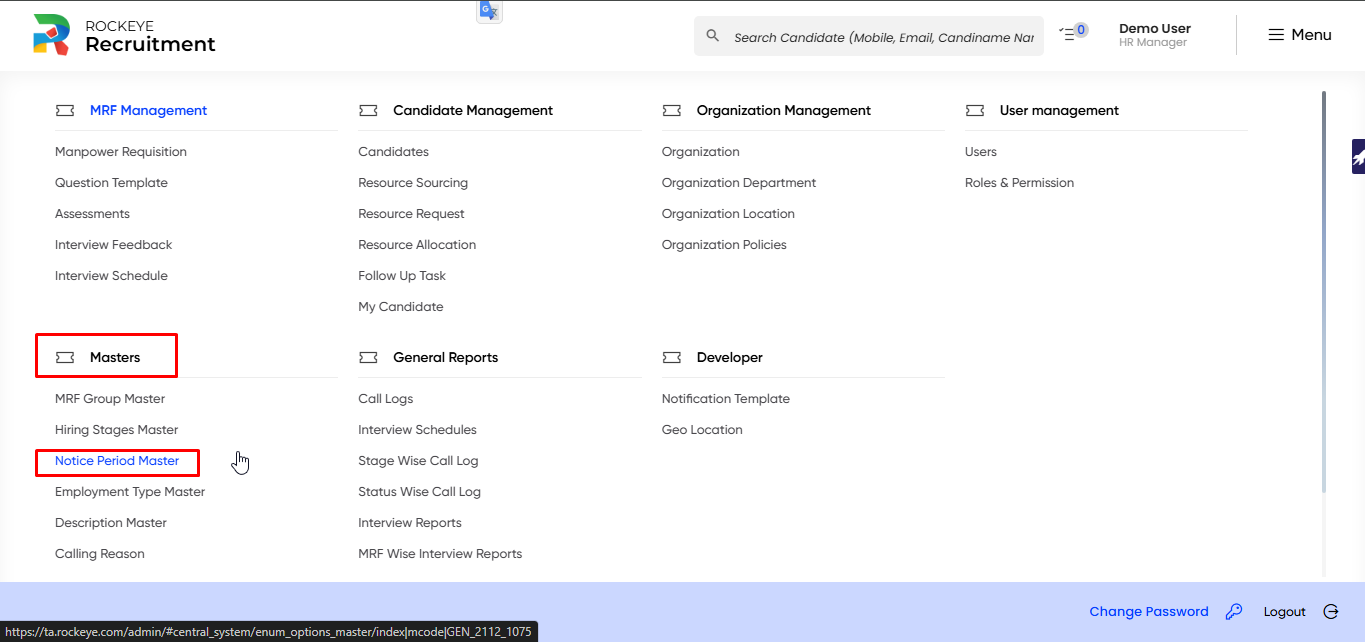Open Interview Feedback
Image resolution: width=1365 pixels, height=642 pixels.
point(113,245)
